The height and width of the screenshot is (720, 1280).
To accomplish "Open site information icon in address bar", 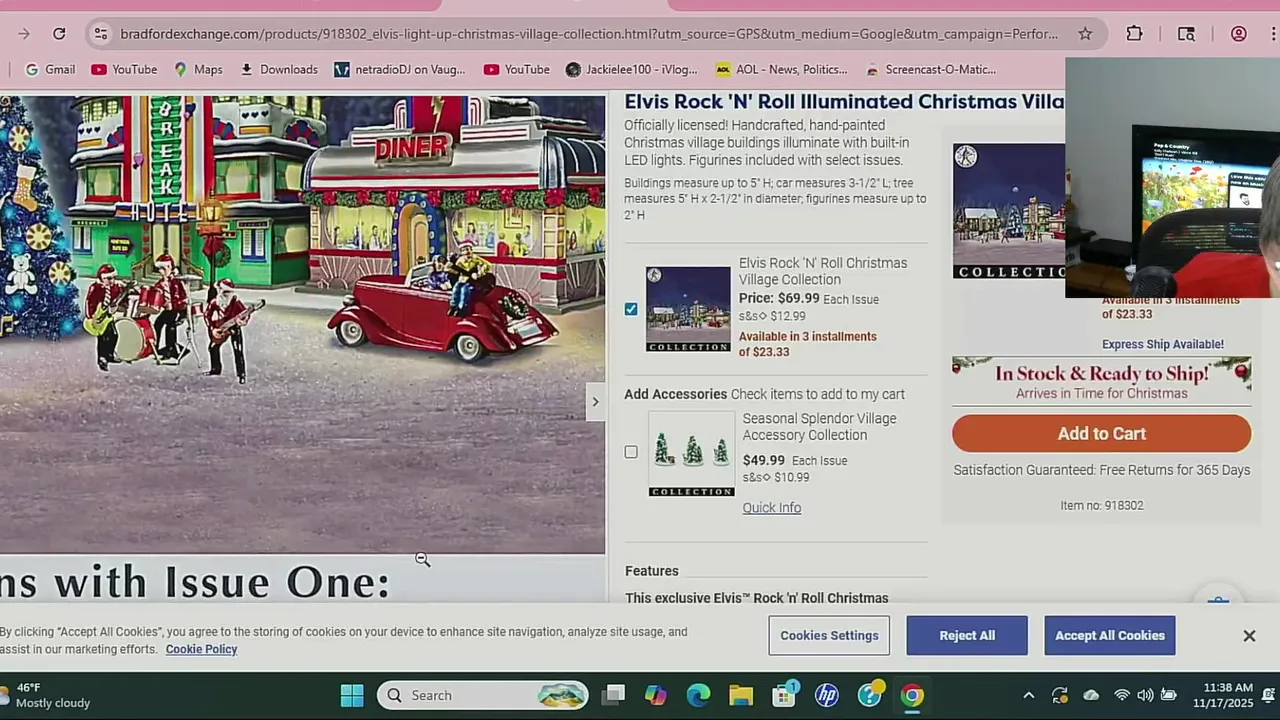I will click(100, 34).
